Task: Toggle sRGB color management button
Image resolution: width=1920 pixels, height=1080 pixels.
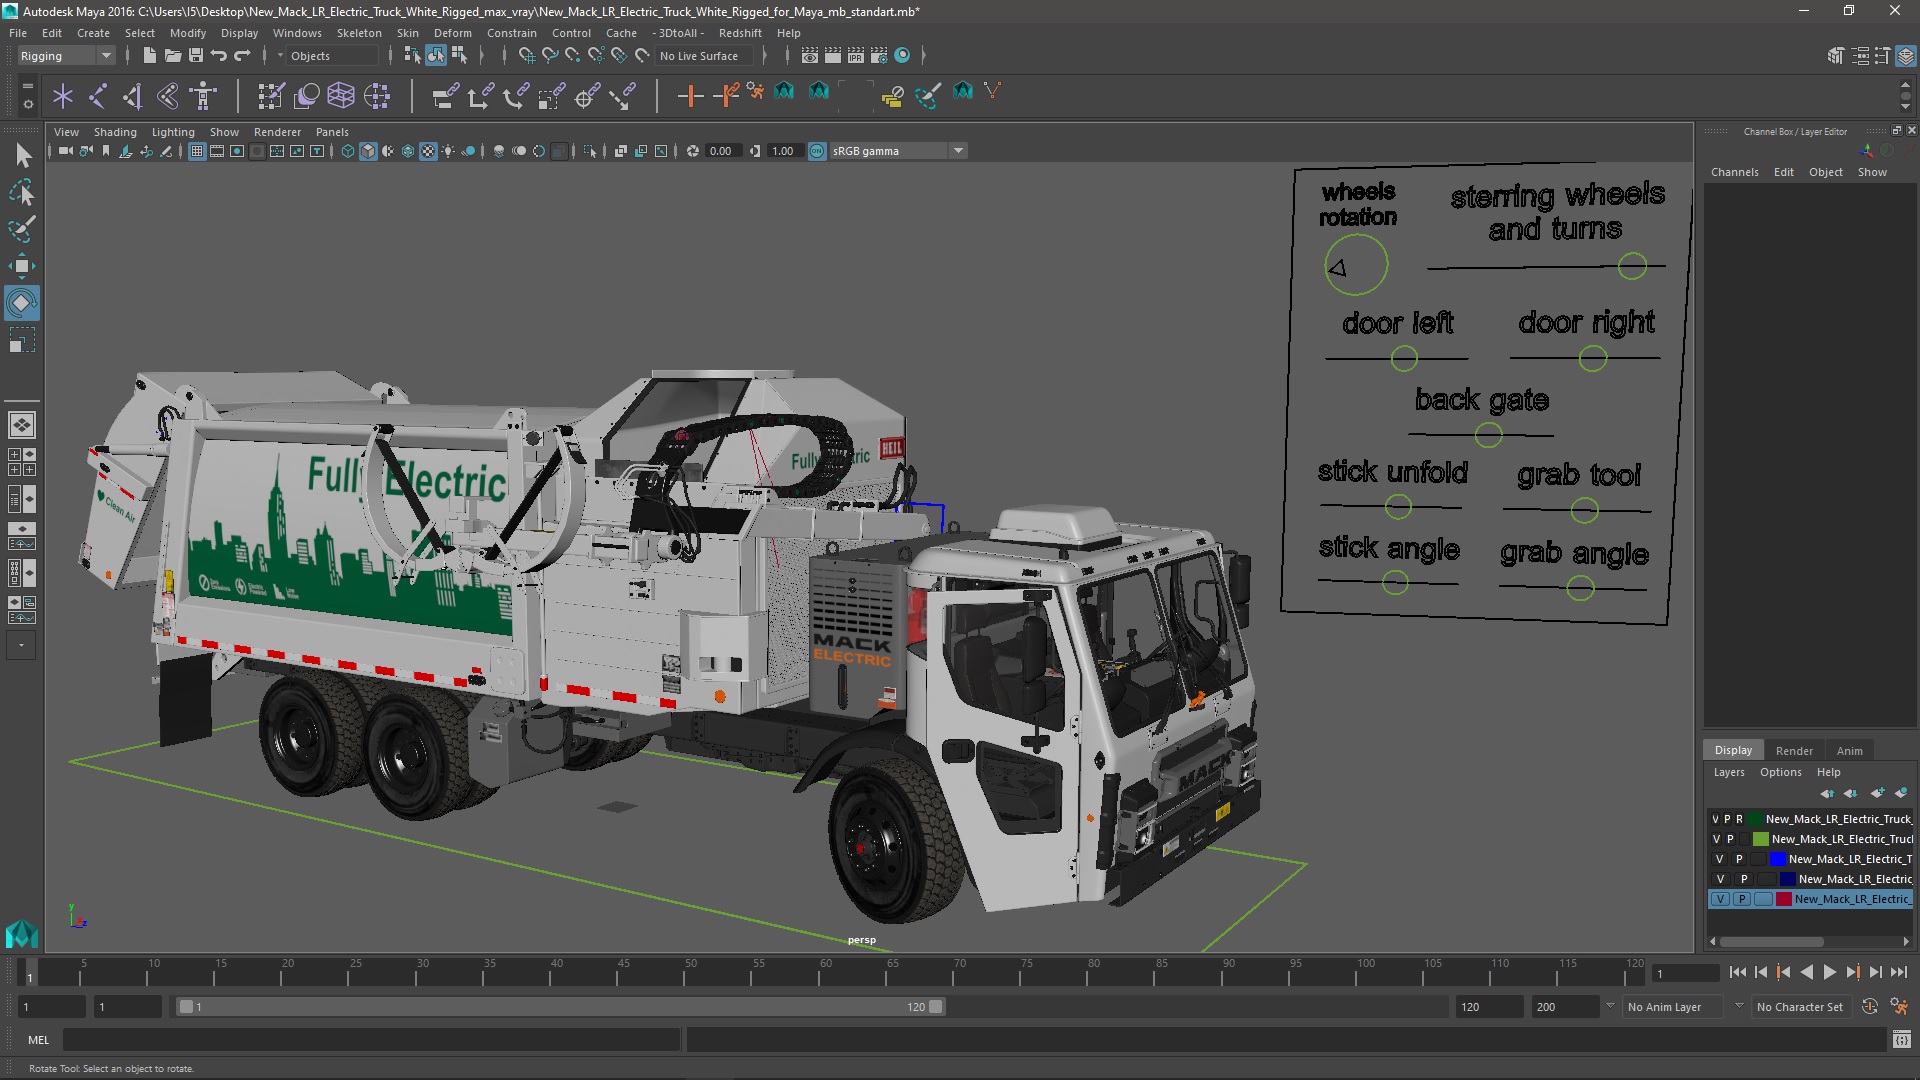Action: (x=817, y=151)
